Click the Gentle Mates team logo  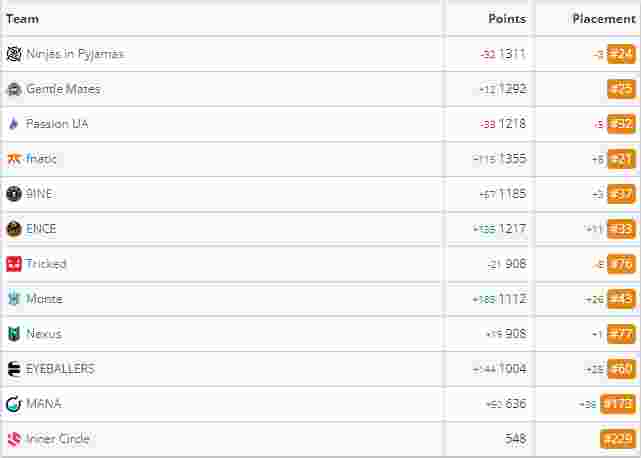(14, 89)
